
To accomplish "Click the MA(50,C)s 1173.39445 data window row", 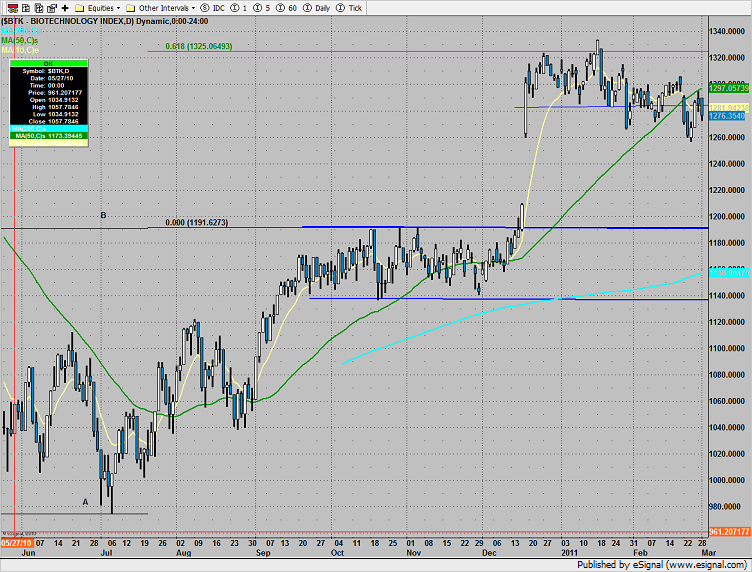I will (x=48, y=136).
